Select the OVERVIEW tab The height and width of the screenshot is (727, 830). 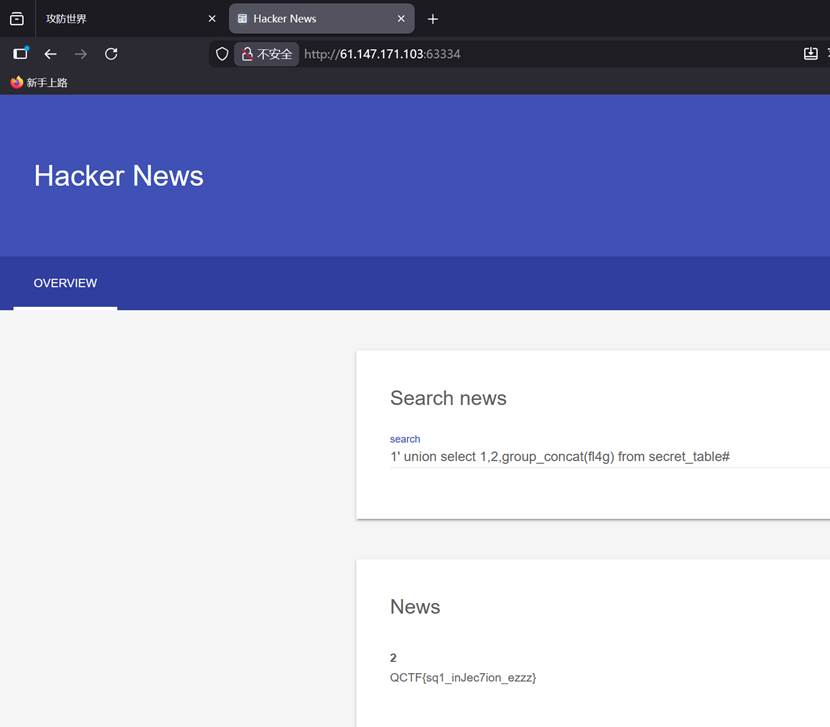pos(65,283)
